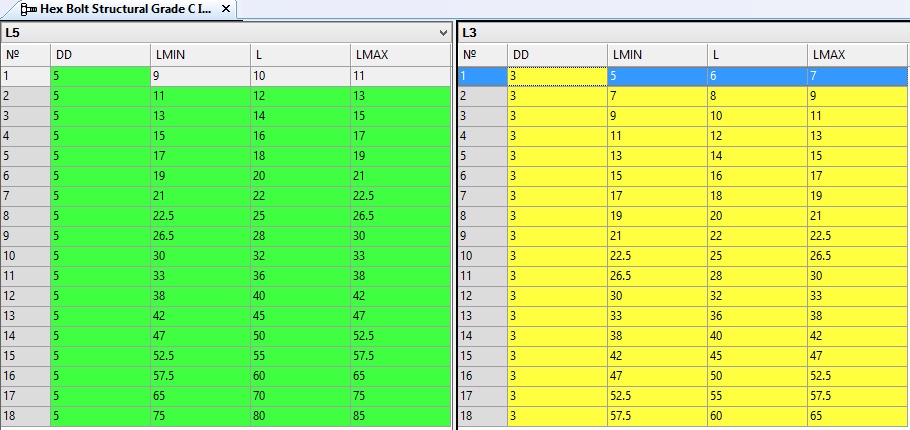Select row 18 header in L5 table
The width and height of the screenshot is (910, 430).
coord(25,415)
